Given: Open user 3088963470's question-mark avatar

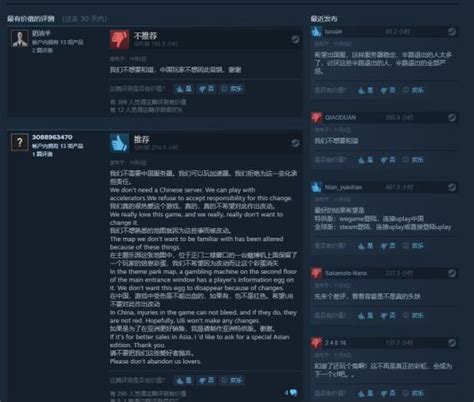Looking at the screenshot, I should tap(20, 142).
